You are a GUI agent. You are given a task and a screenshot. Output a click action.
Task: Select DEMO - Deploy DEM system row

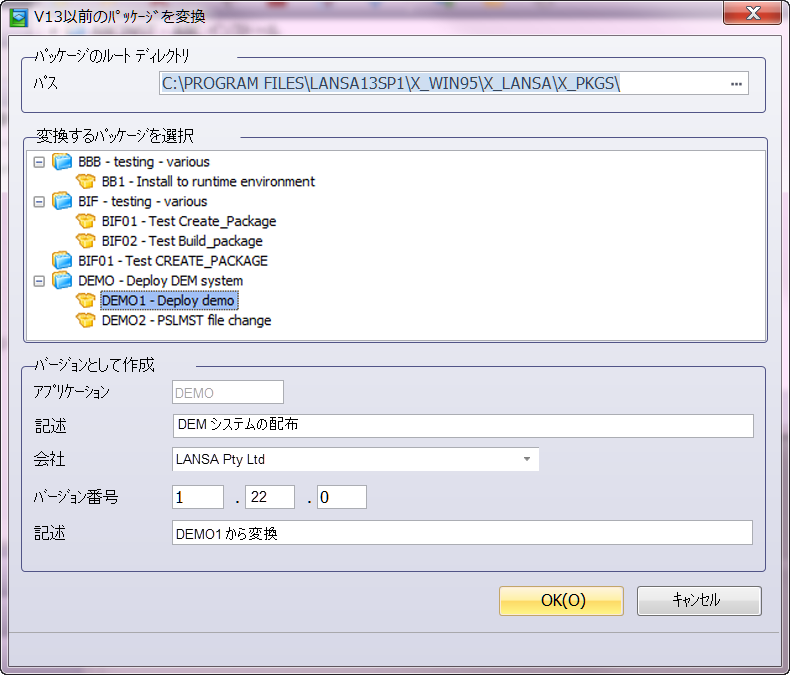[x=160, y=281]
